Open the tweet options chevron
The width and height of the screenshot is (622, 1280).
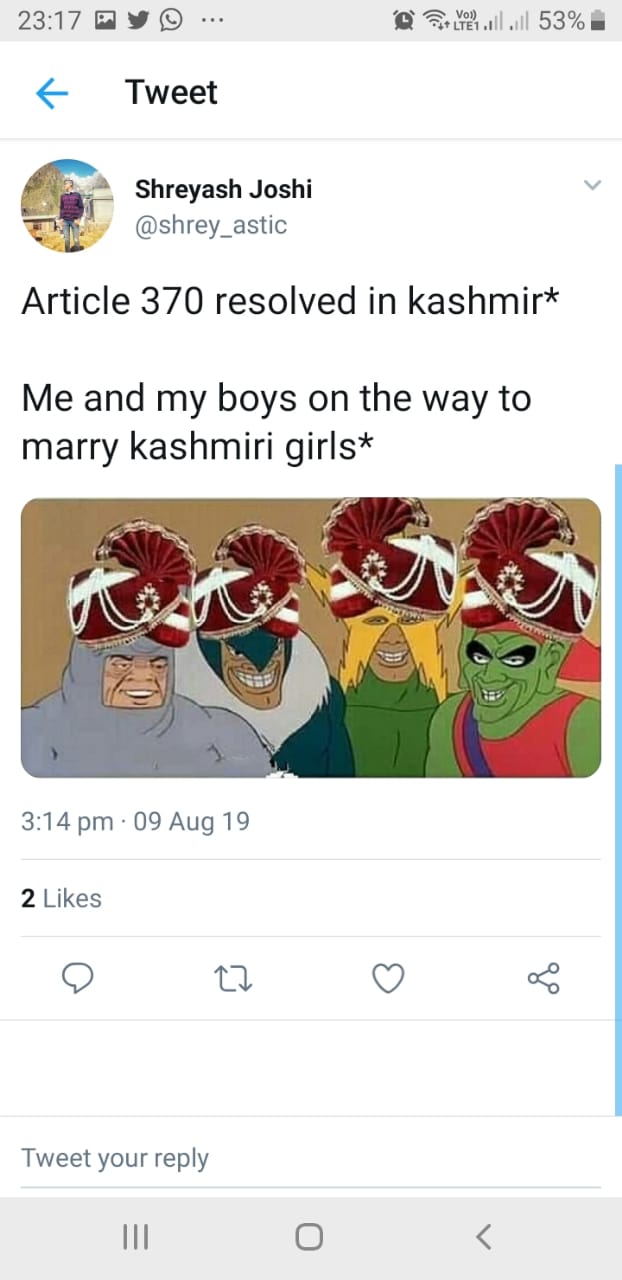coord(591,185)
